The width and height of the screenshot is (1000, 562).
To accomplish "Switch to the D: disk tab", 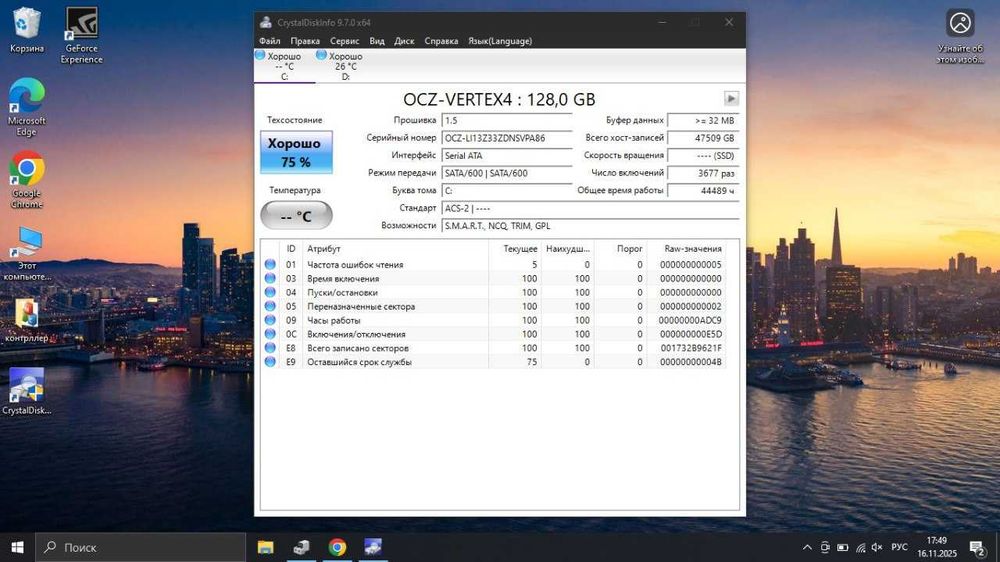I will pyautogui.click(x=345, y=66).
